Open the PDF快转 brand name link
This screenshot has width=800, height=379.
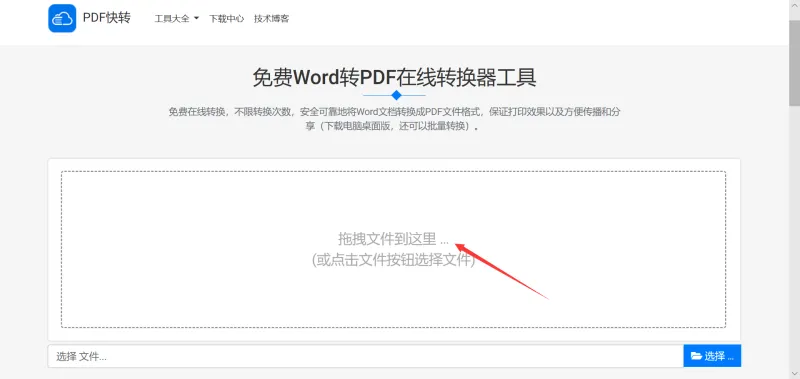click(107, 18)
